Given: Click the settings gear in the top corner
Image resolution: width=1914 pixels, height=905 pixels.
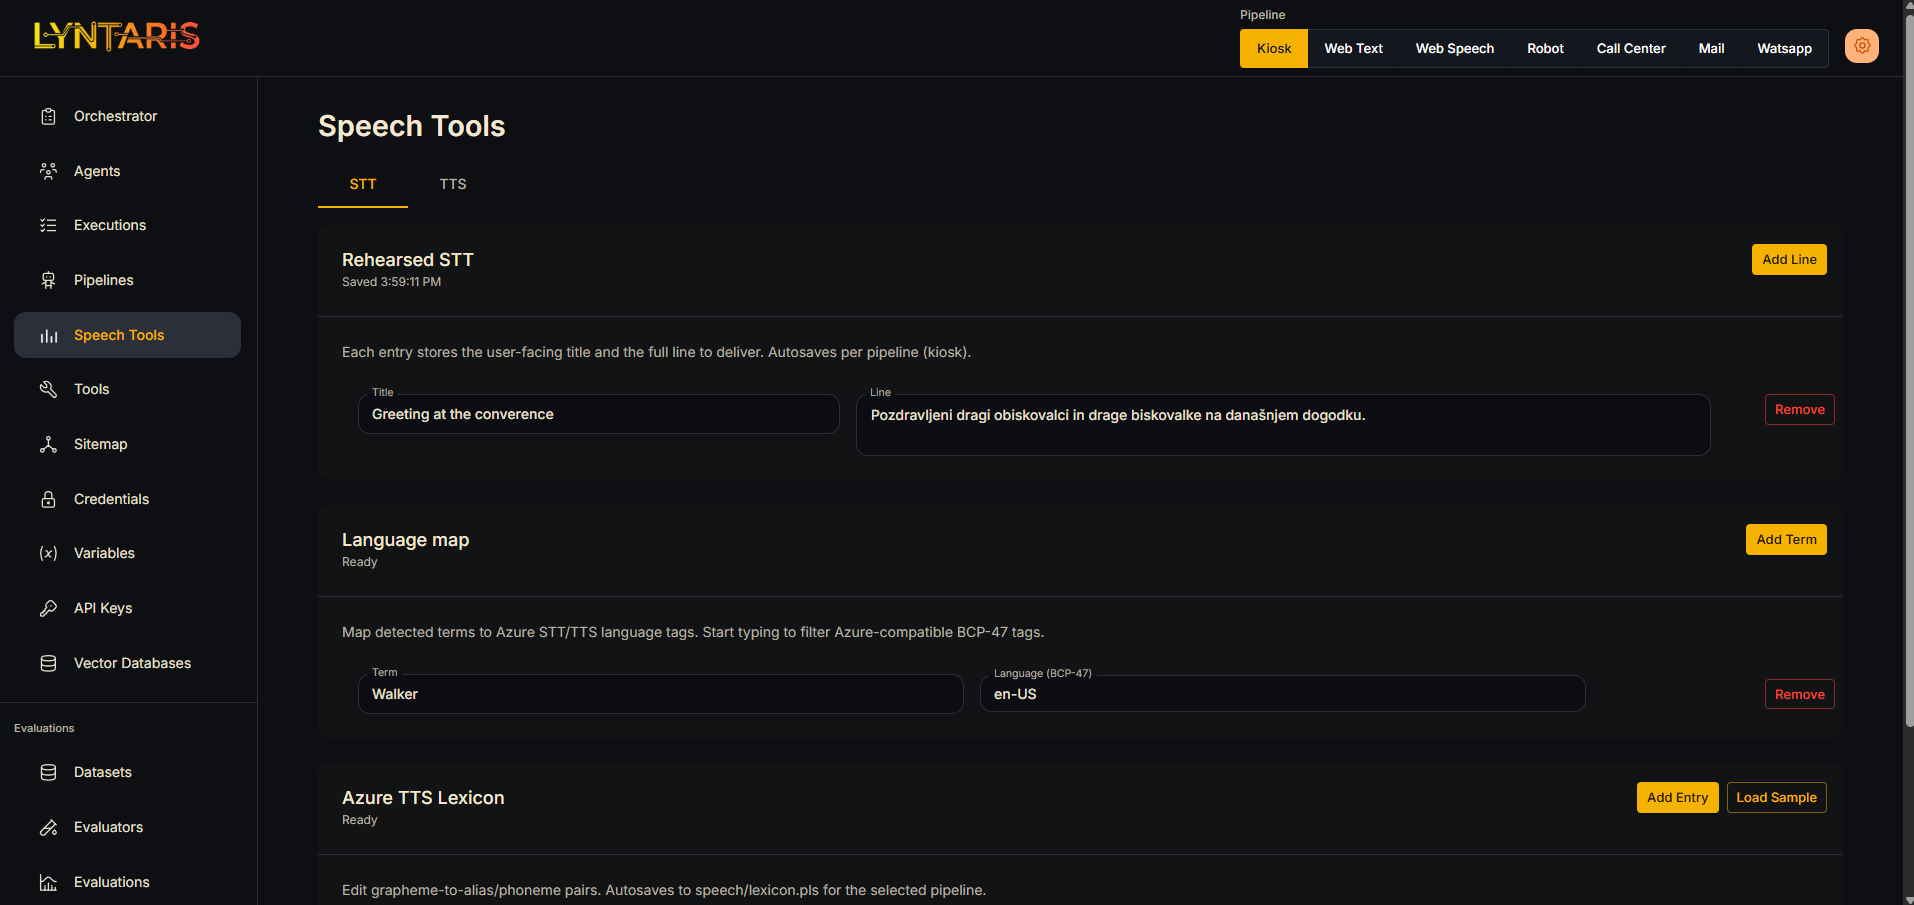Looking at the screenshot, I should coord(1861,46).
